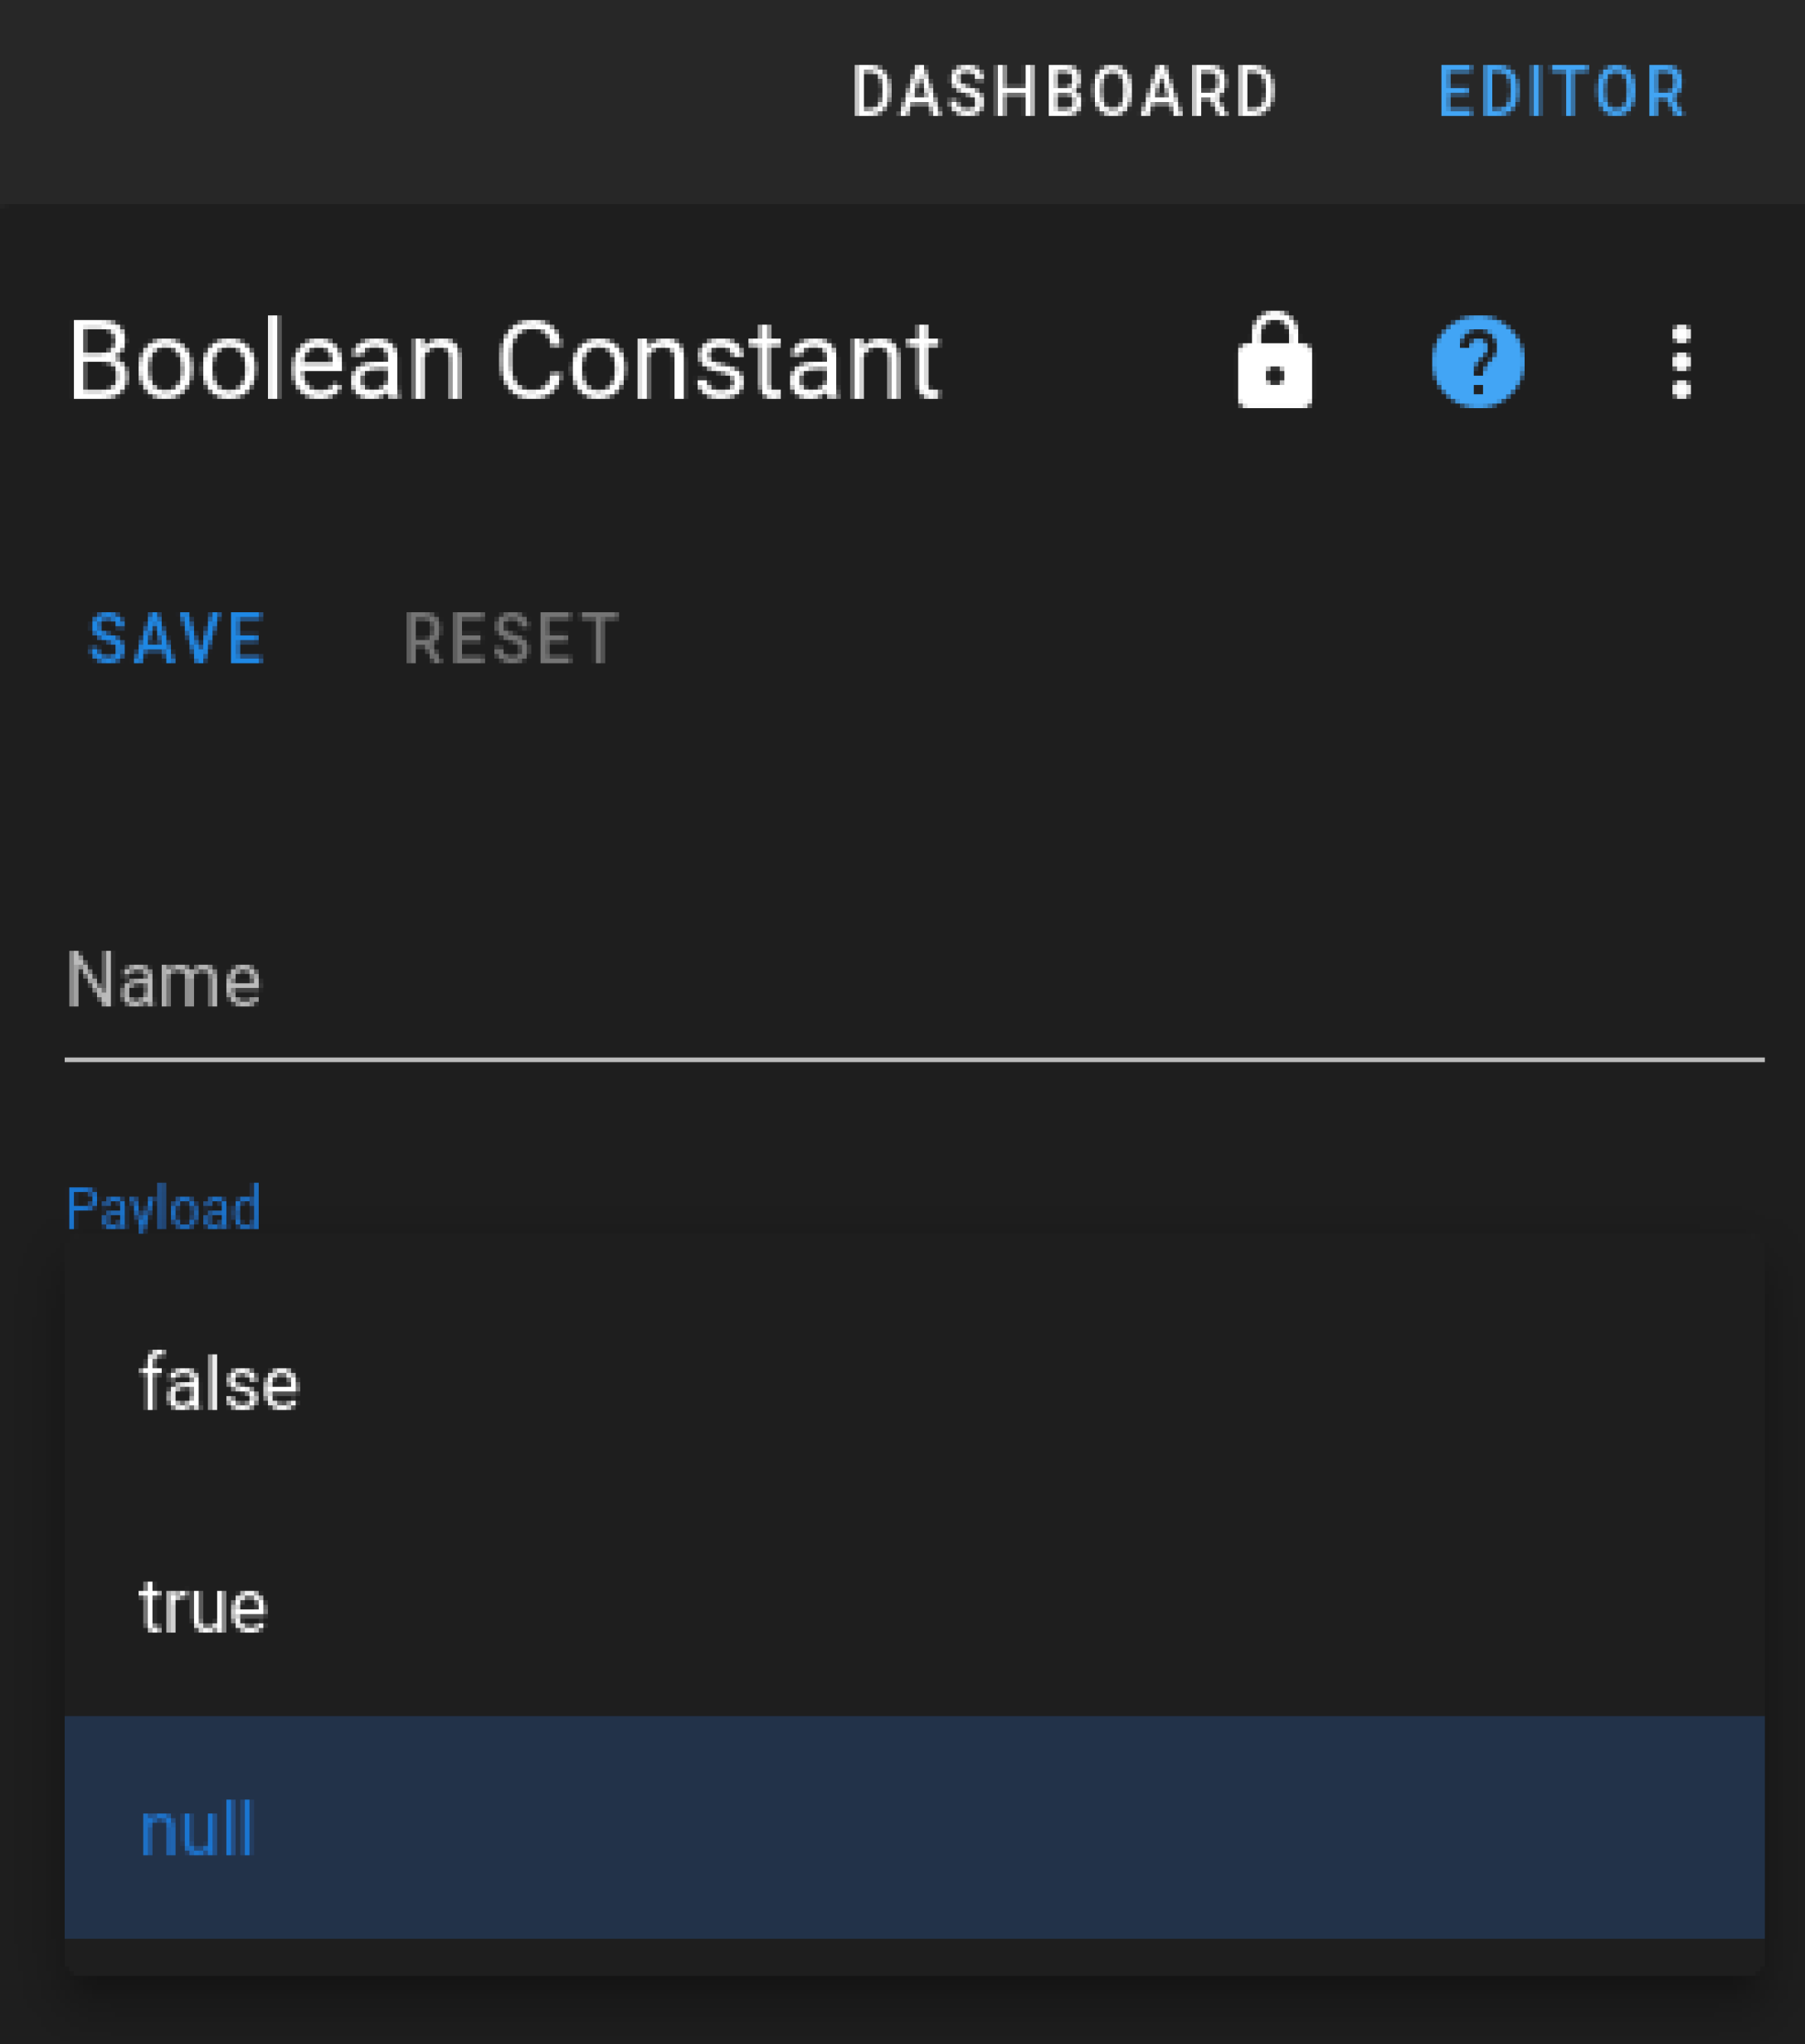Toggle node lock with the padlock icon
1805x2044 pixels.
coord(1274,360)
